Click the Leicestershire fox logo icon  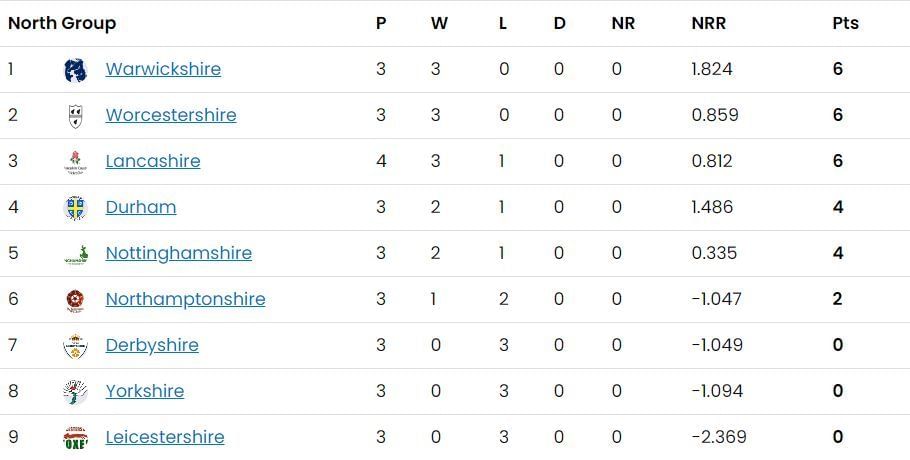75,438
